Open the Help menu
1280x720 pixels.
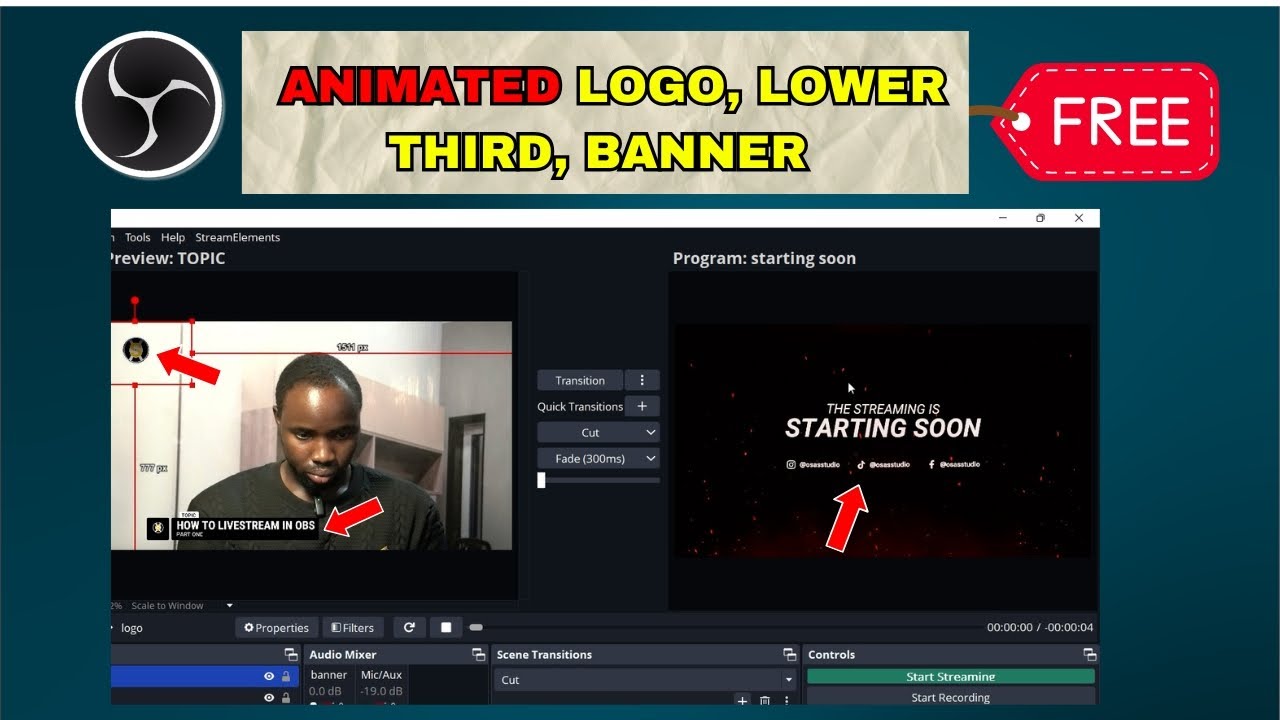click(x=173, y=238)
